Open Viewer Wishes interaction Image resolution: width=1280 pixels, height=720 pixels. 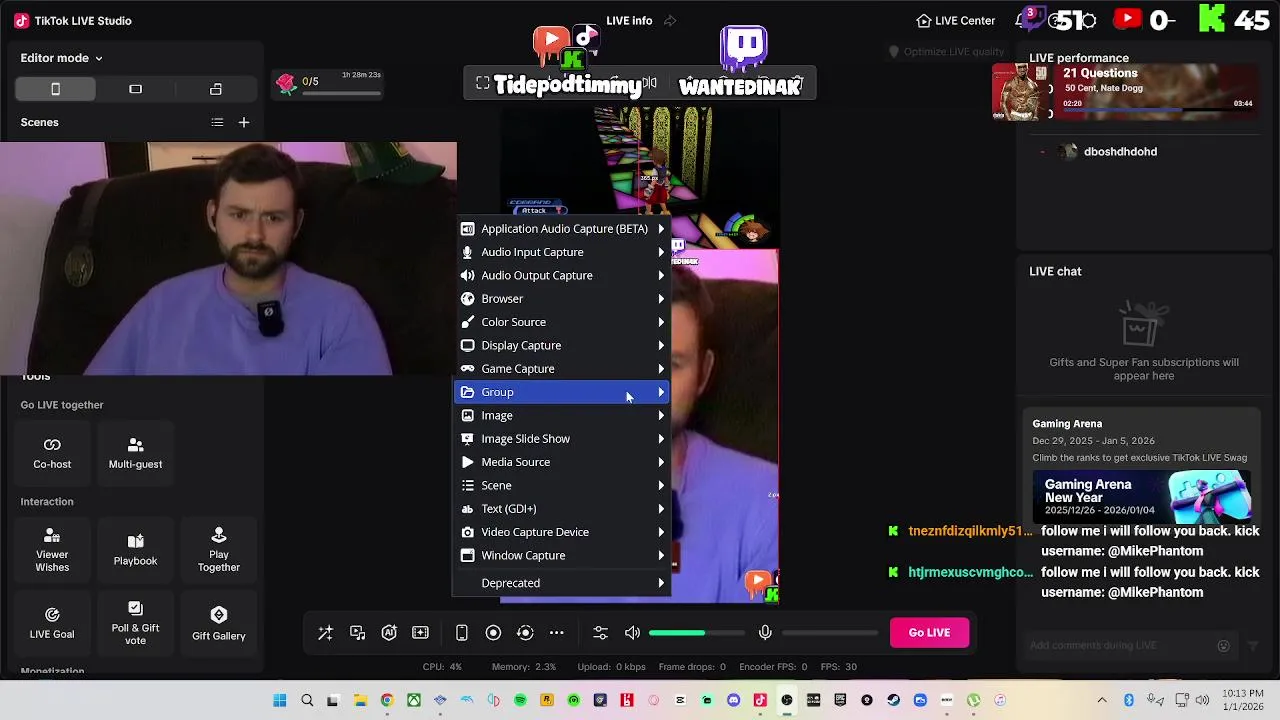click(x=52, y=550)
